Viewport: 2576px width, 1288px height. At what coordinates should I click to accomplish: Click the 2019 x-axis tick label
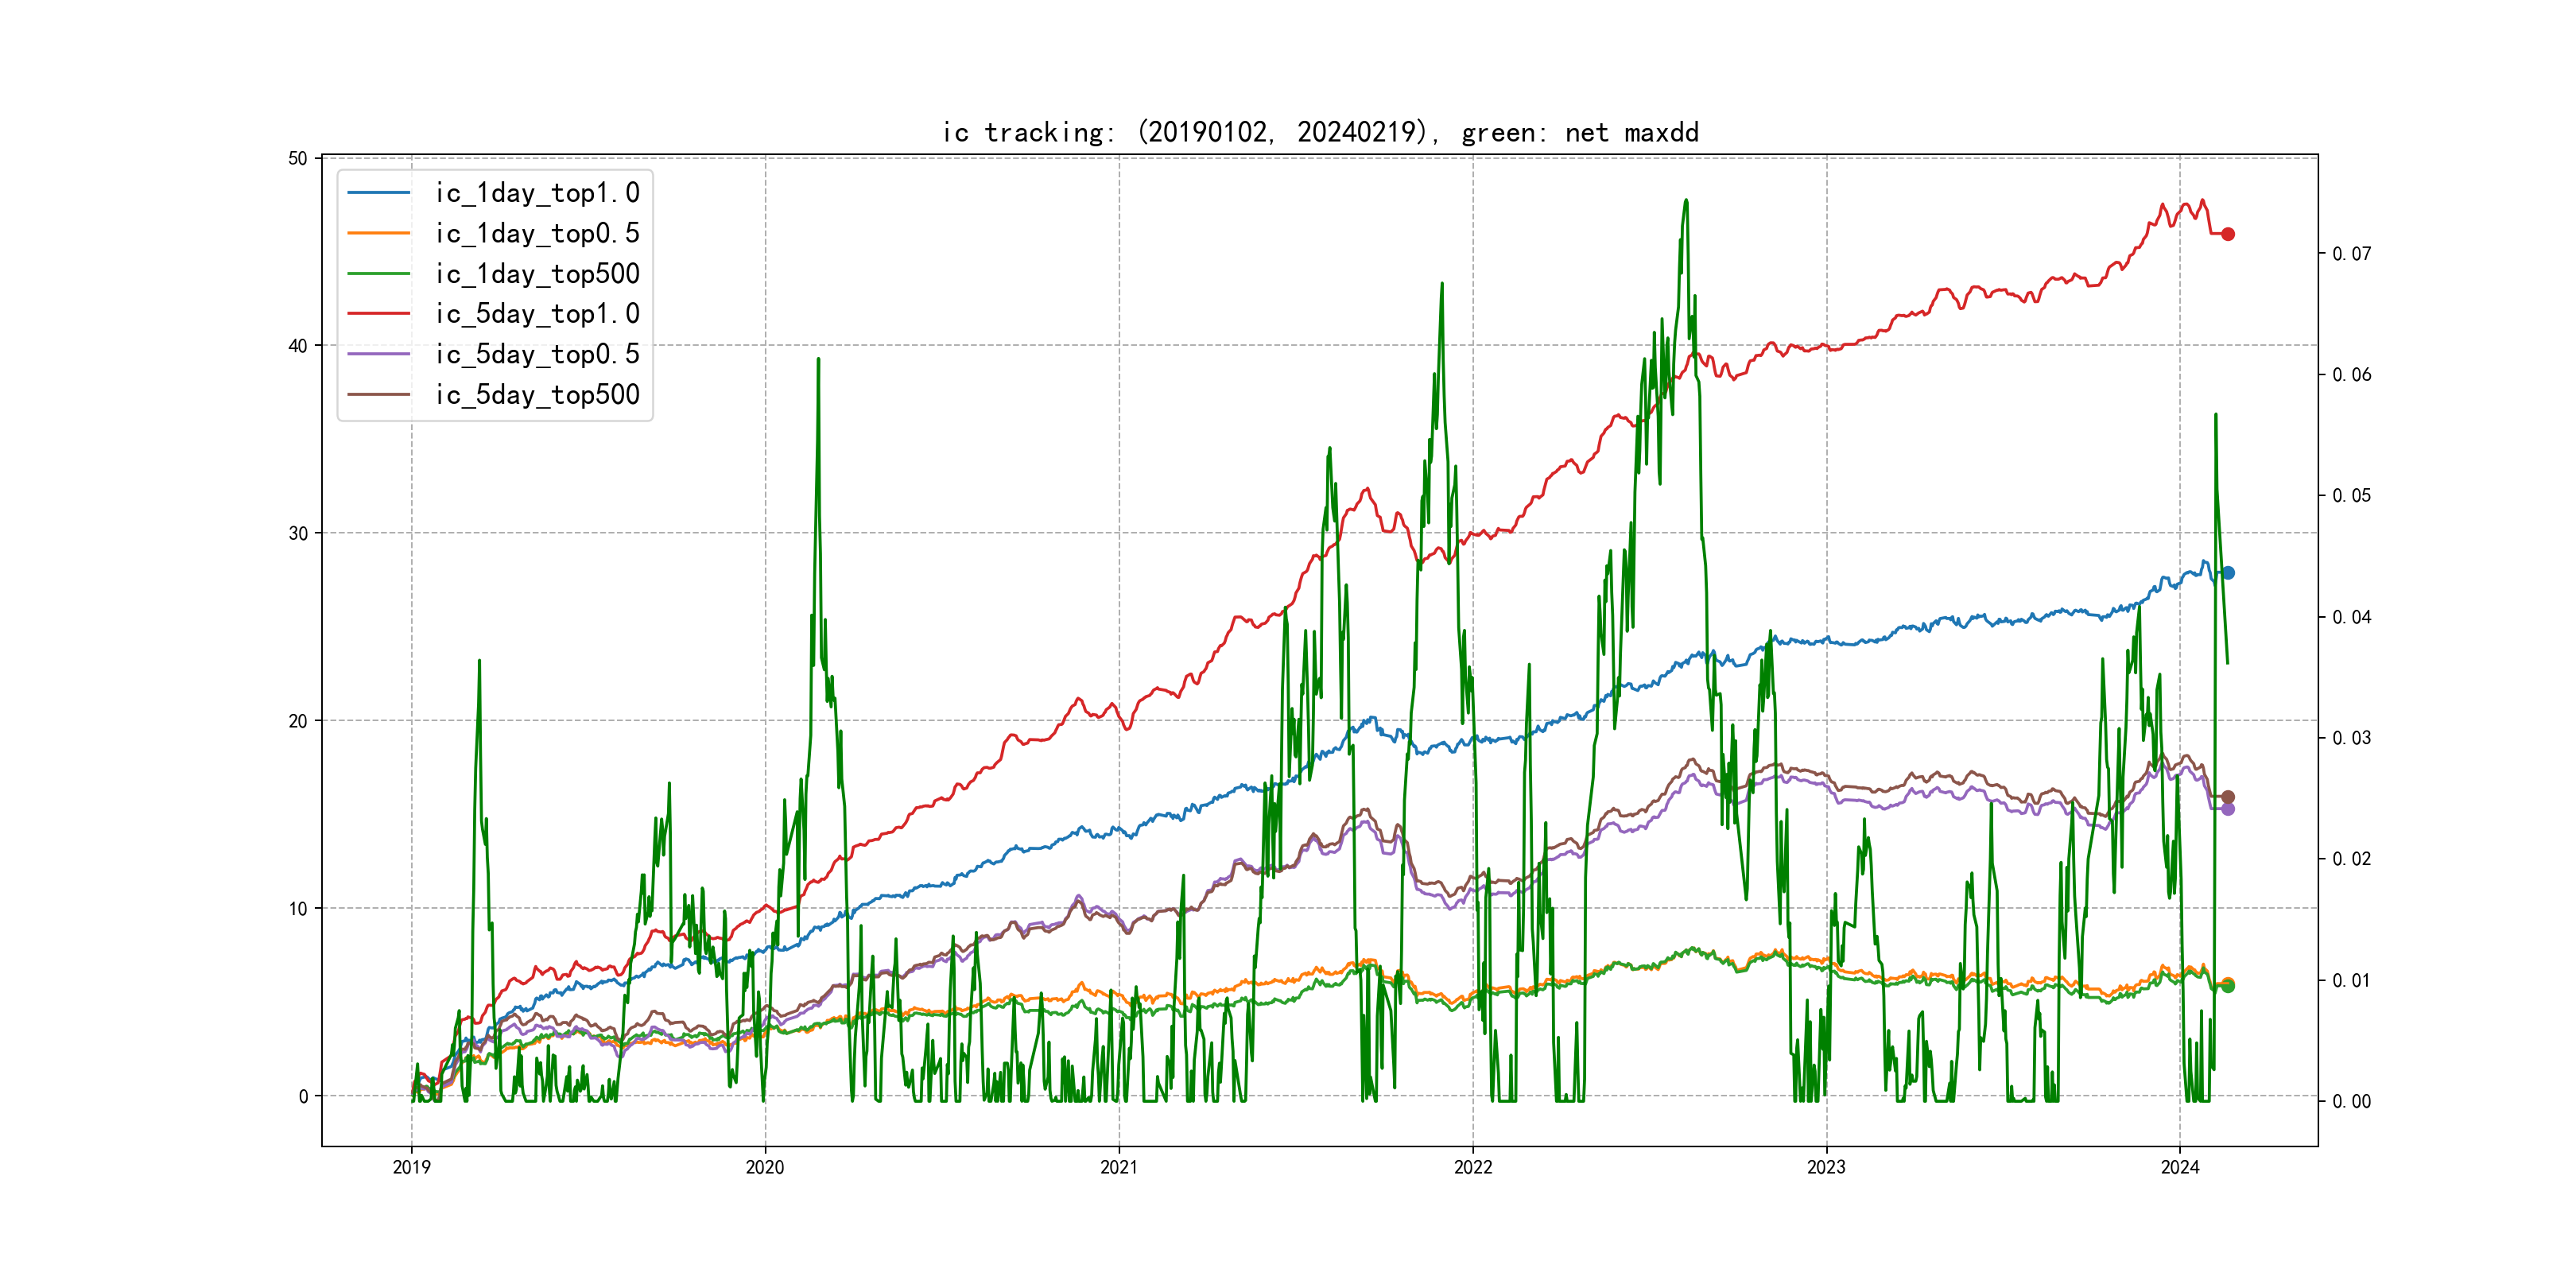click(411, 1167)
